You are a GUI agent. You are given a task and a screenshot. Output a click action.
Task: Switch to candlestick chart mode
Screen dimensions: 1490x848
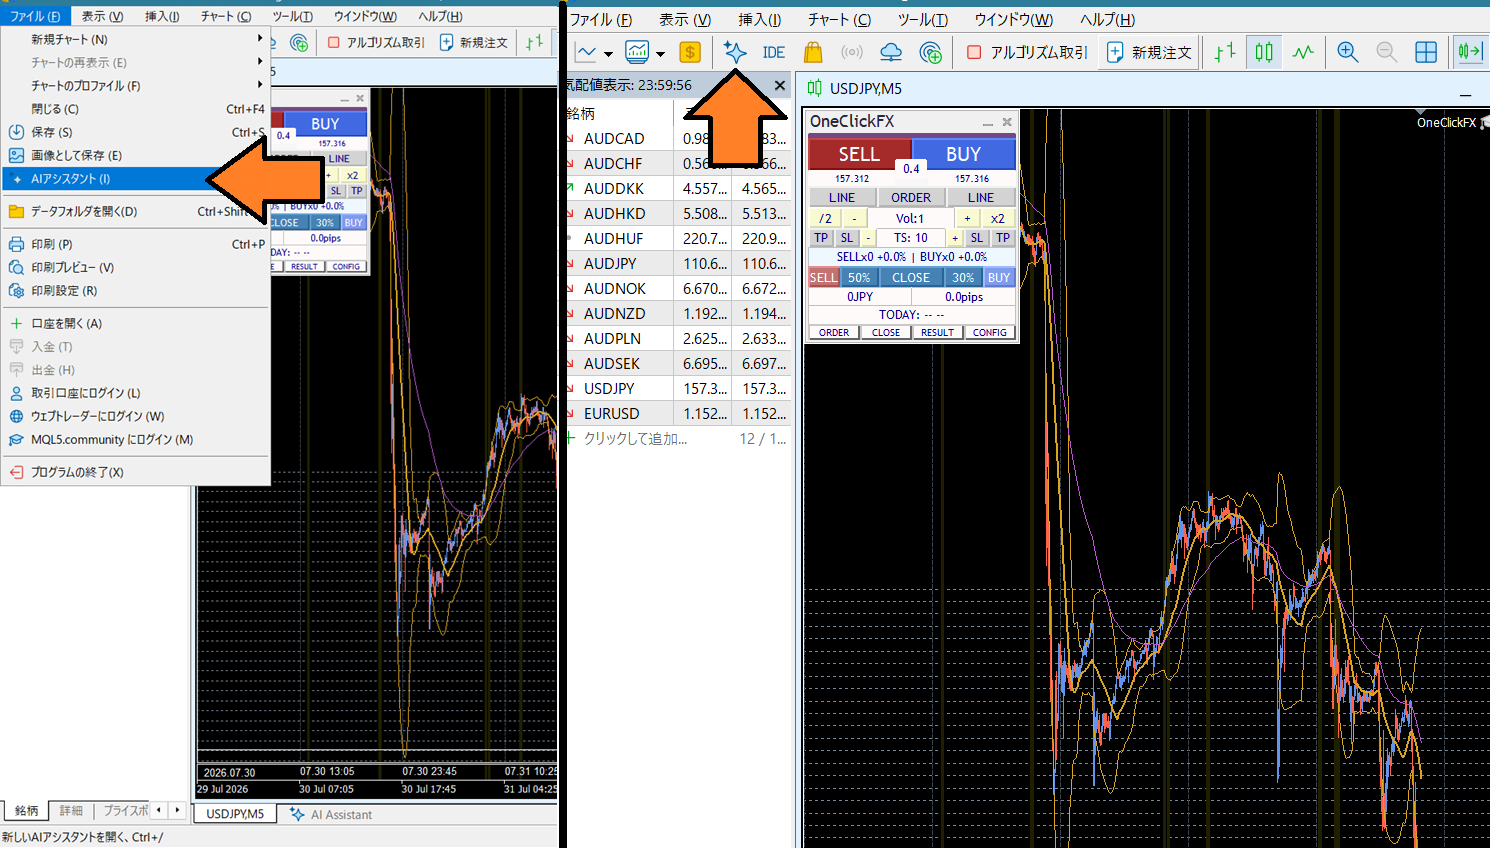[x=1264, y=52]
